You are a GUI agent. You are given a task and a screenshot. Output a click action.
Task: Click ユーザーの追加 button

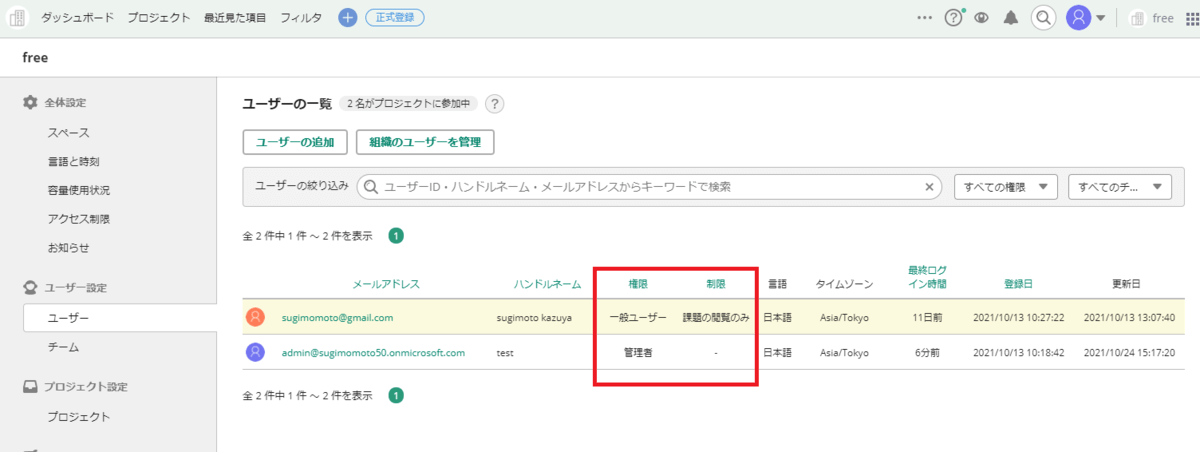[295, 142]
